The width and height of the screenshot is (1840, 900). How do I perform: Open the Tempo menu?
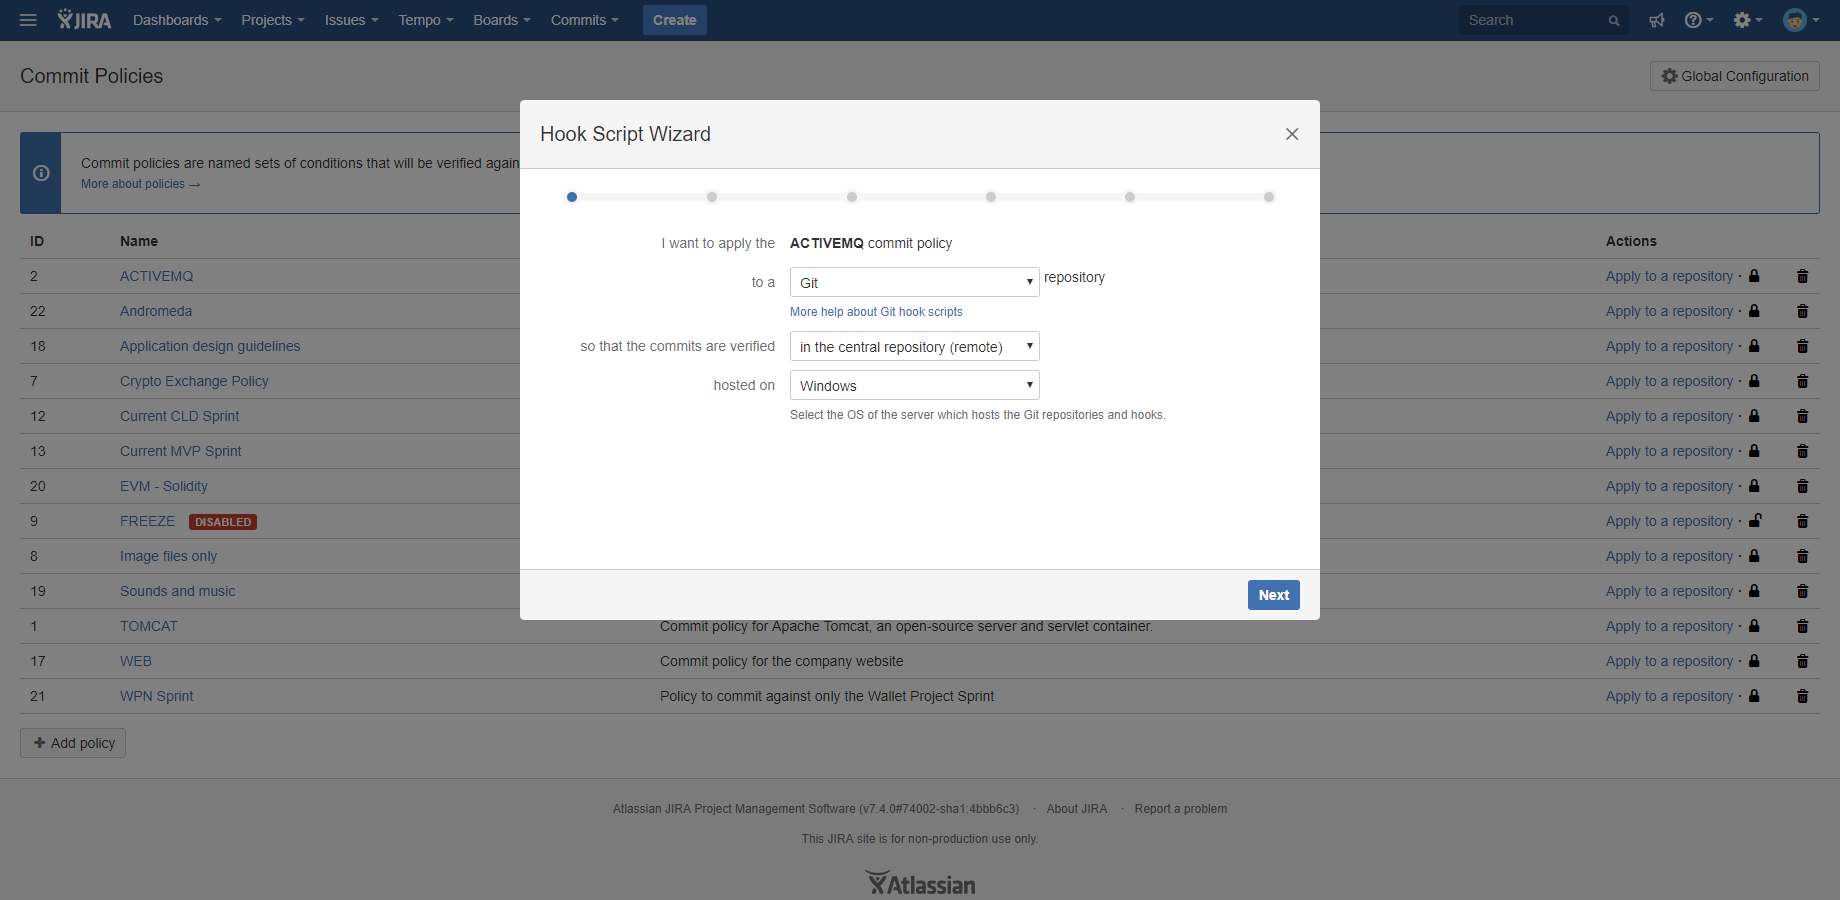[425, 20]
